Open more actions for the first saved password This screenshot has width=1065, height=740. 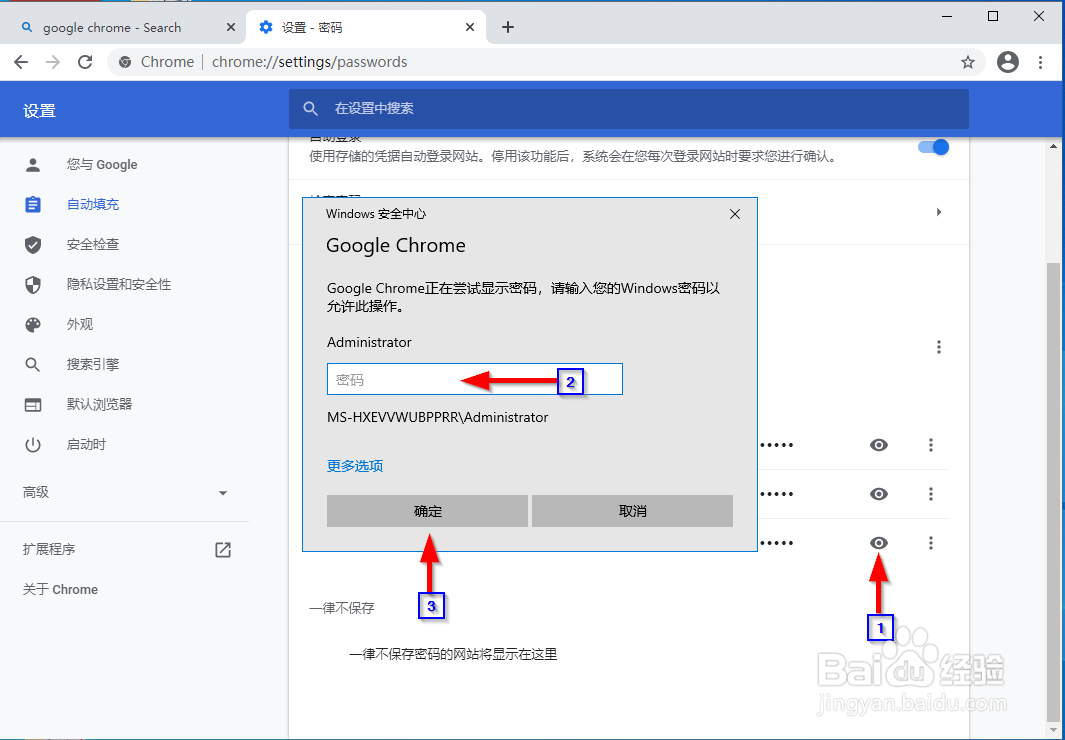pyautogui.click(x=931, y=445)
